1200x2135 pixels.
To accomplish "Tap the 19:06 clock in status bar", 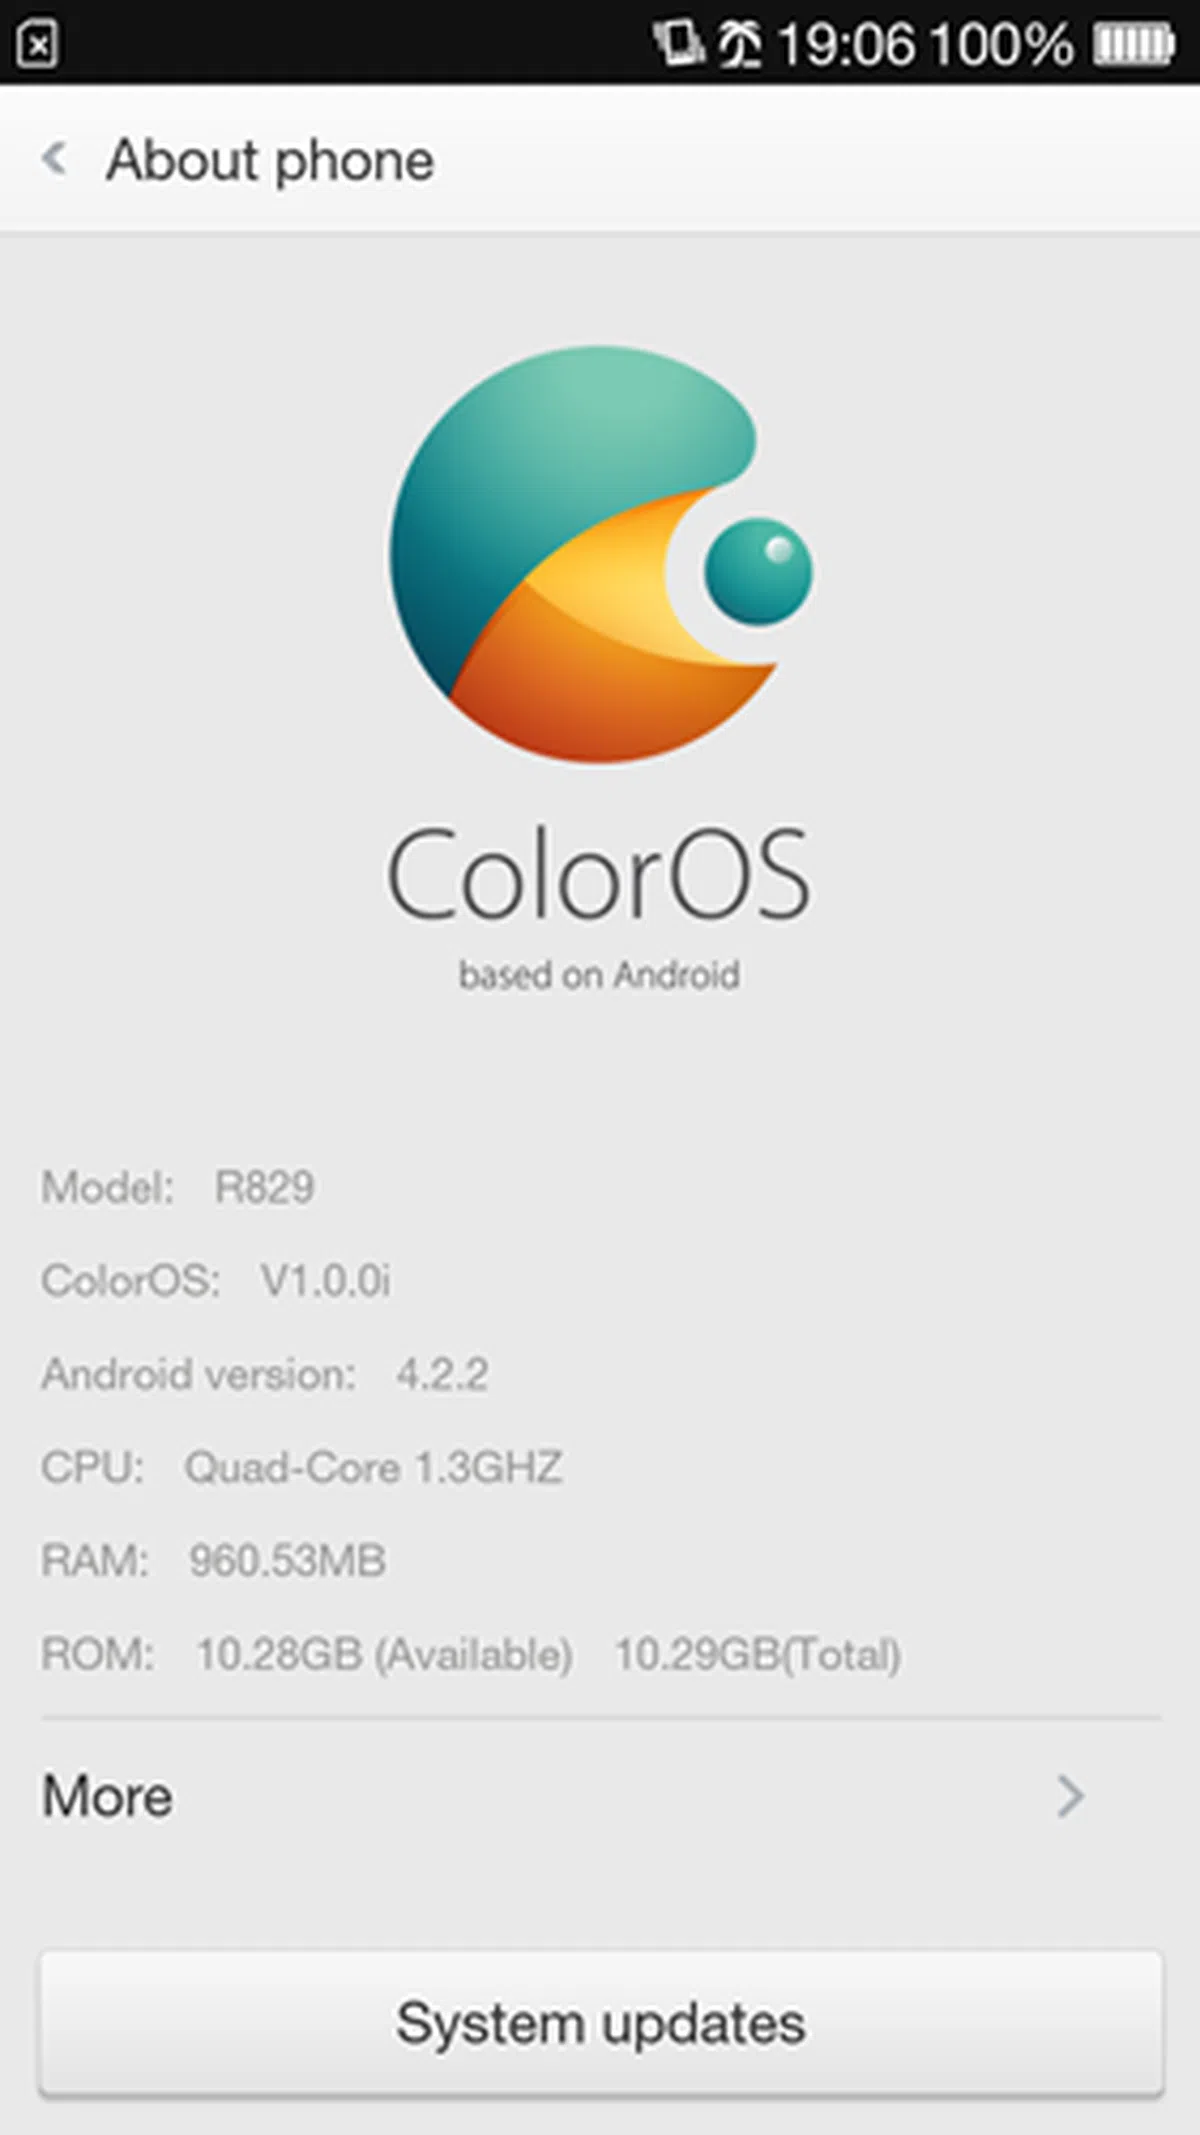I will 846,45.
